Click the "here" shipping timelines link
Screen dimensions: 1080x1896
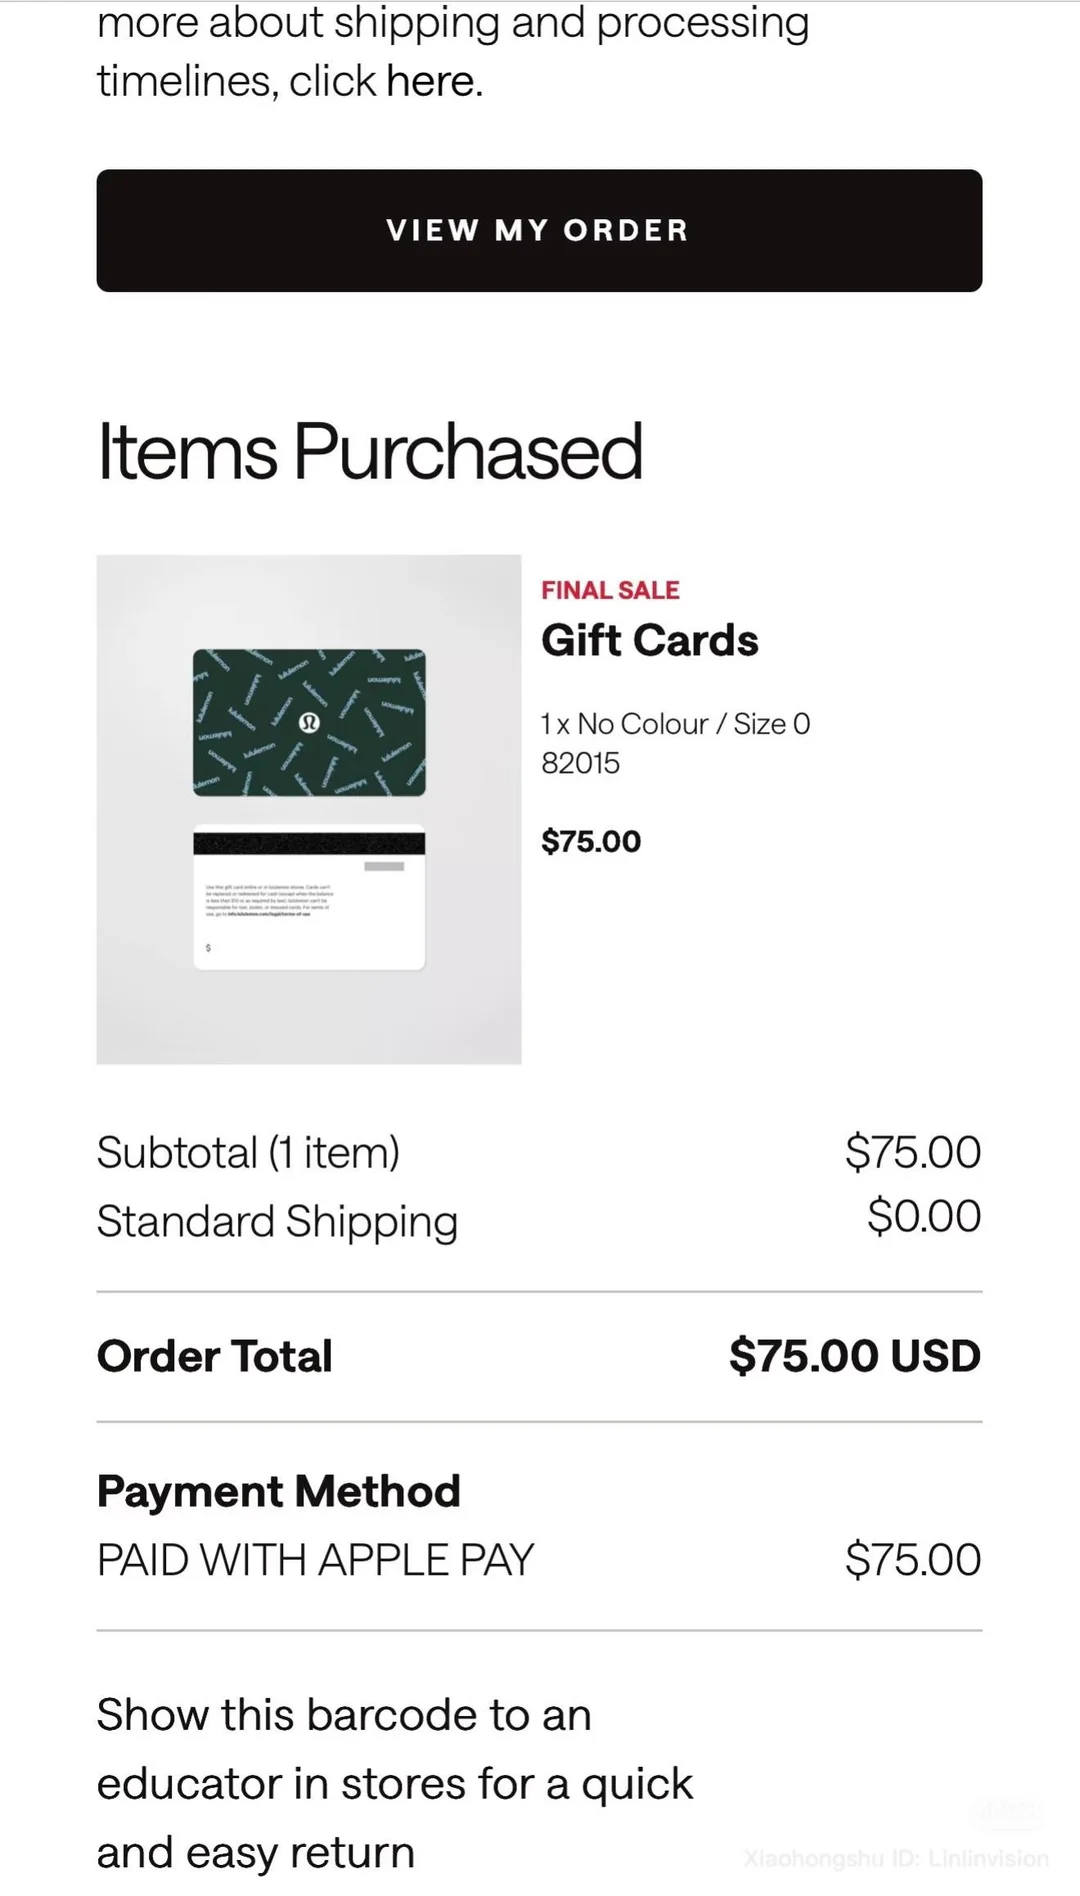point(431,81)
